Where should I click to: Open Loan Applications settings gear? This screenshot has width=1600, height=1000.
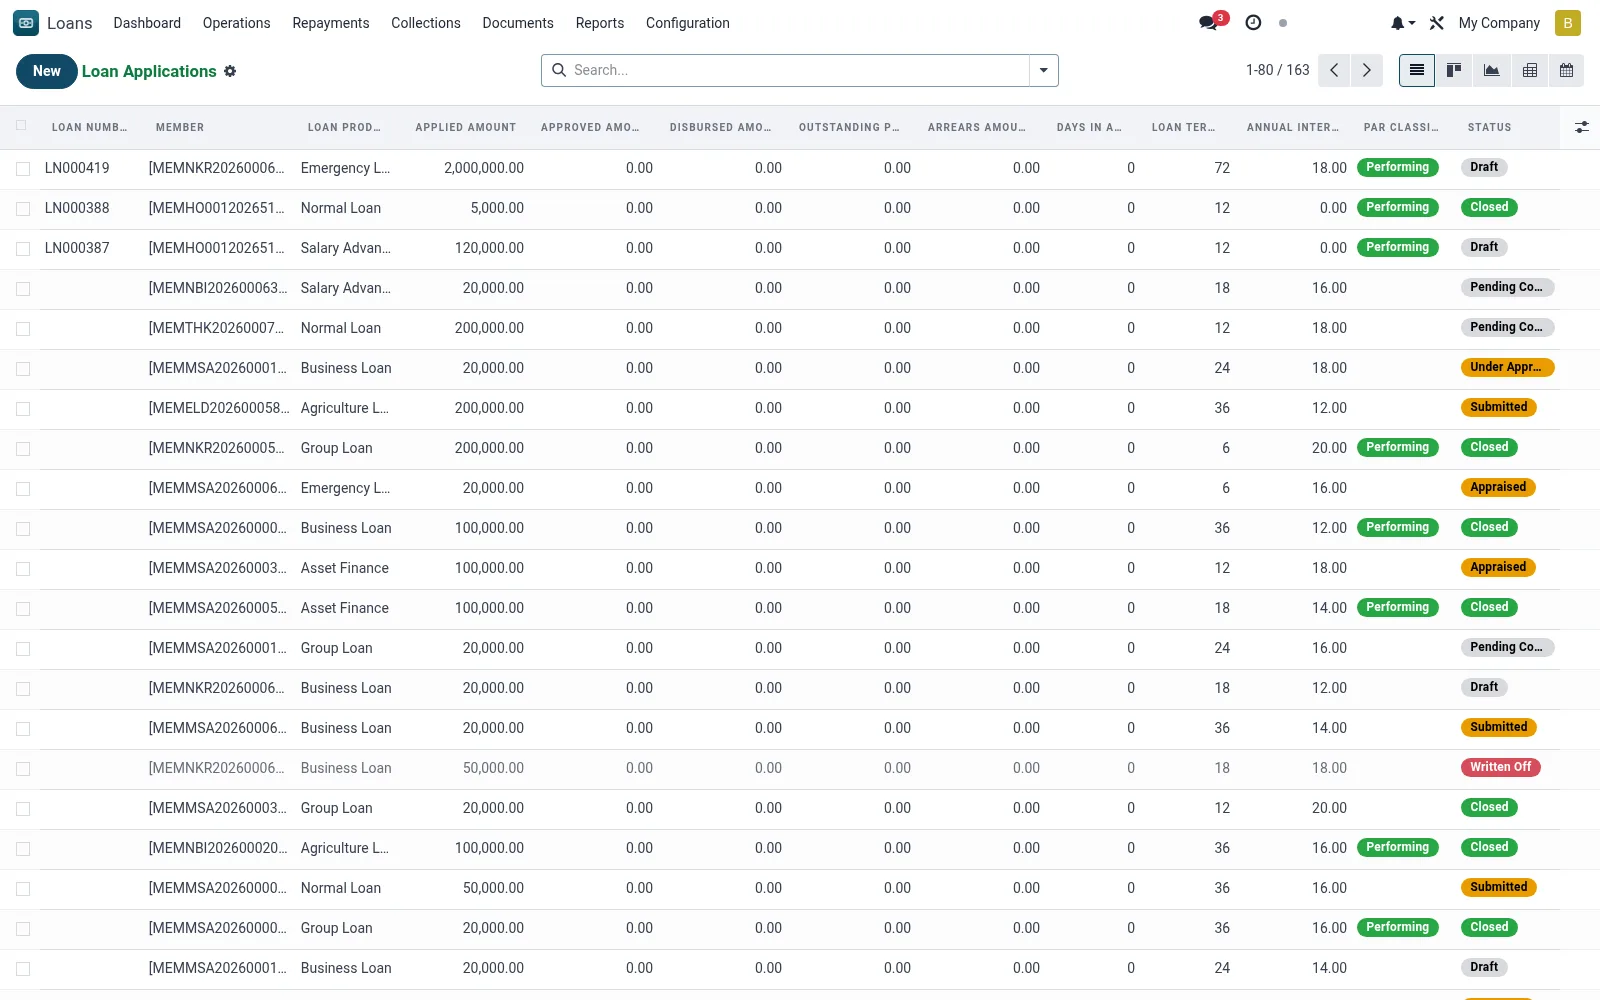click(230, 71)
